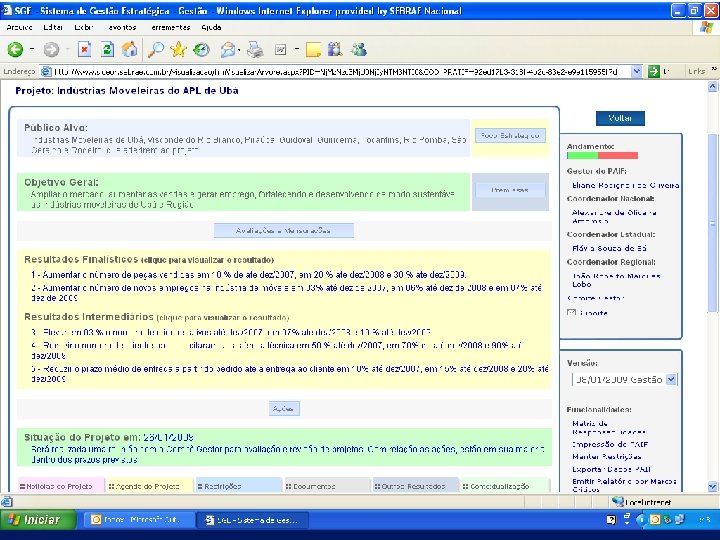
Task: Expand the Links toolbar chevron
Action: (x=714, y=70)
